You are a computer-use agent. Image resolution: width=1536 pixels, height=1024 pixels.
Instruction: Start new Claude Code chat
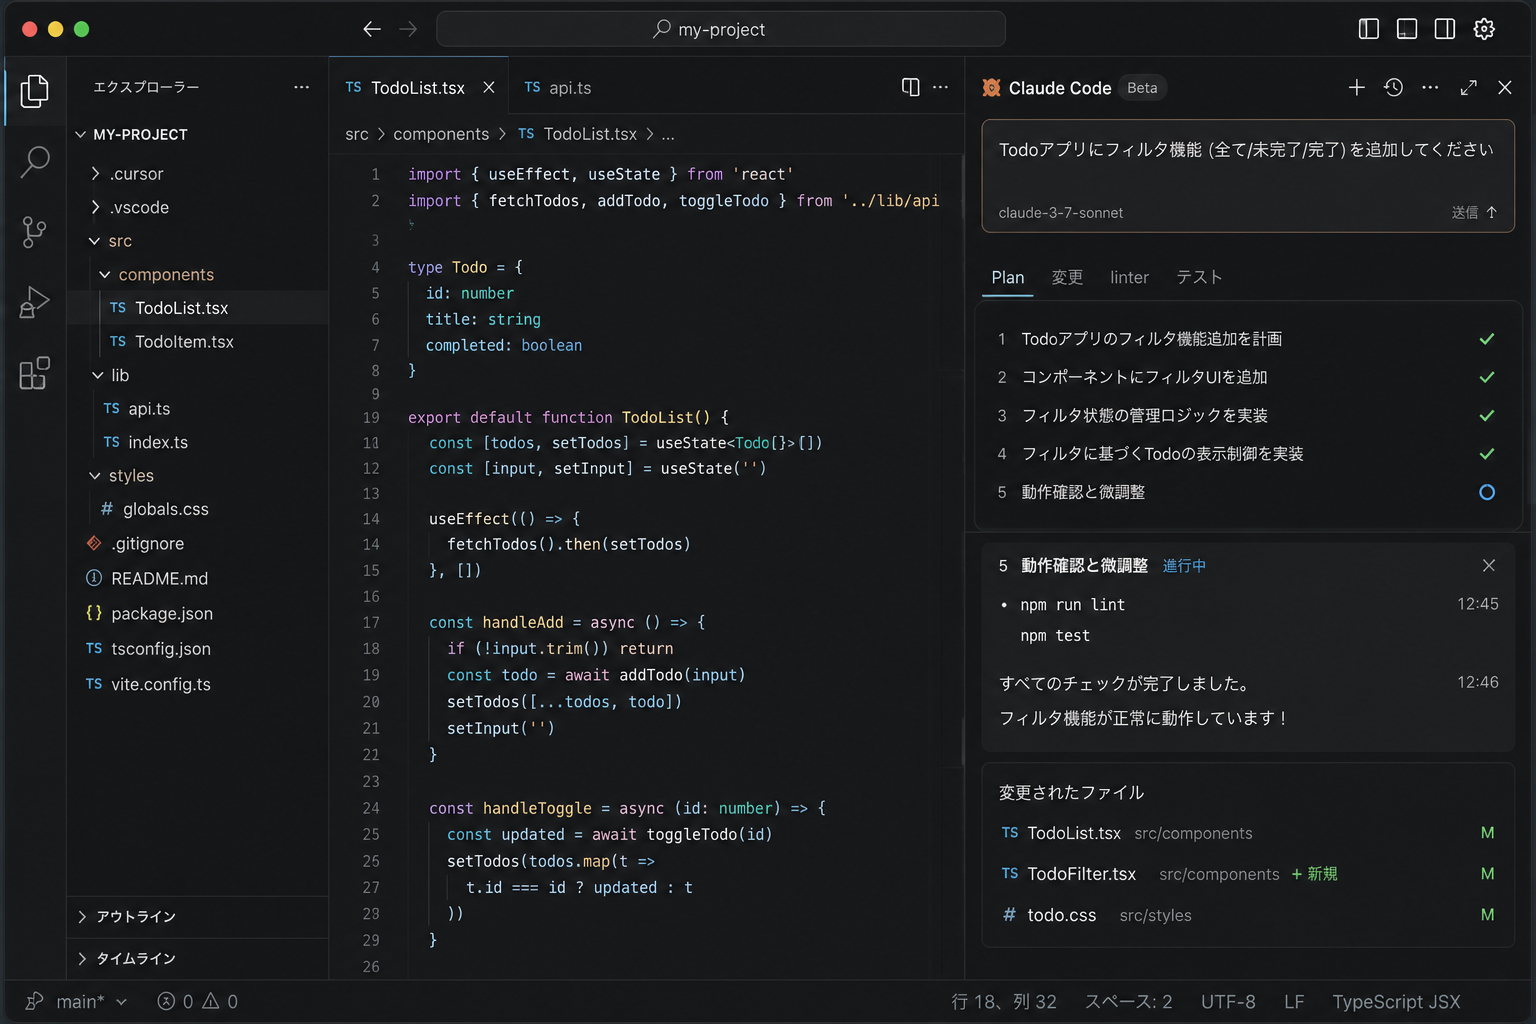[1356, 88]
